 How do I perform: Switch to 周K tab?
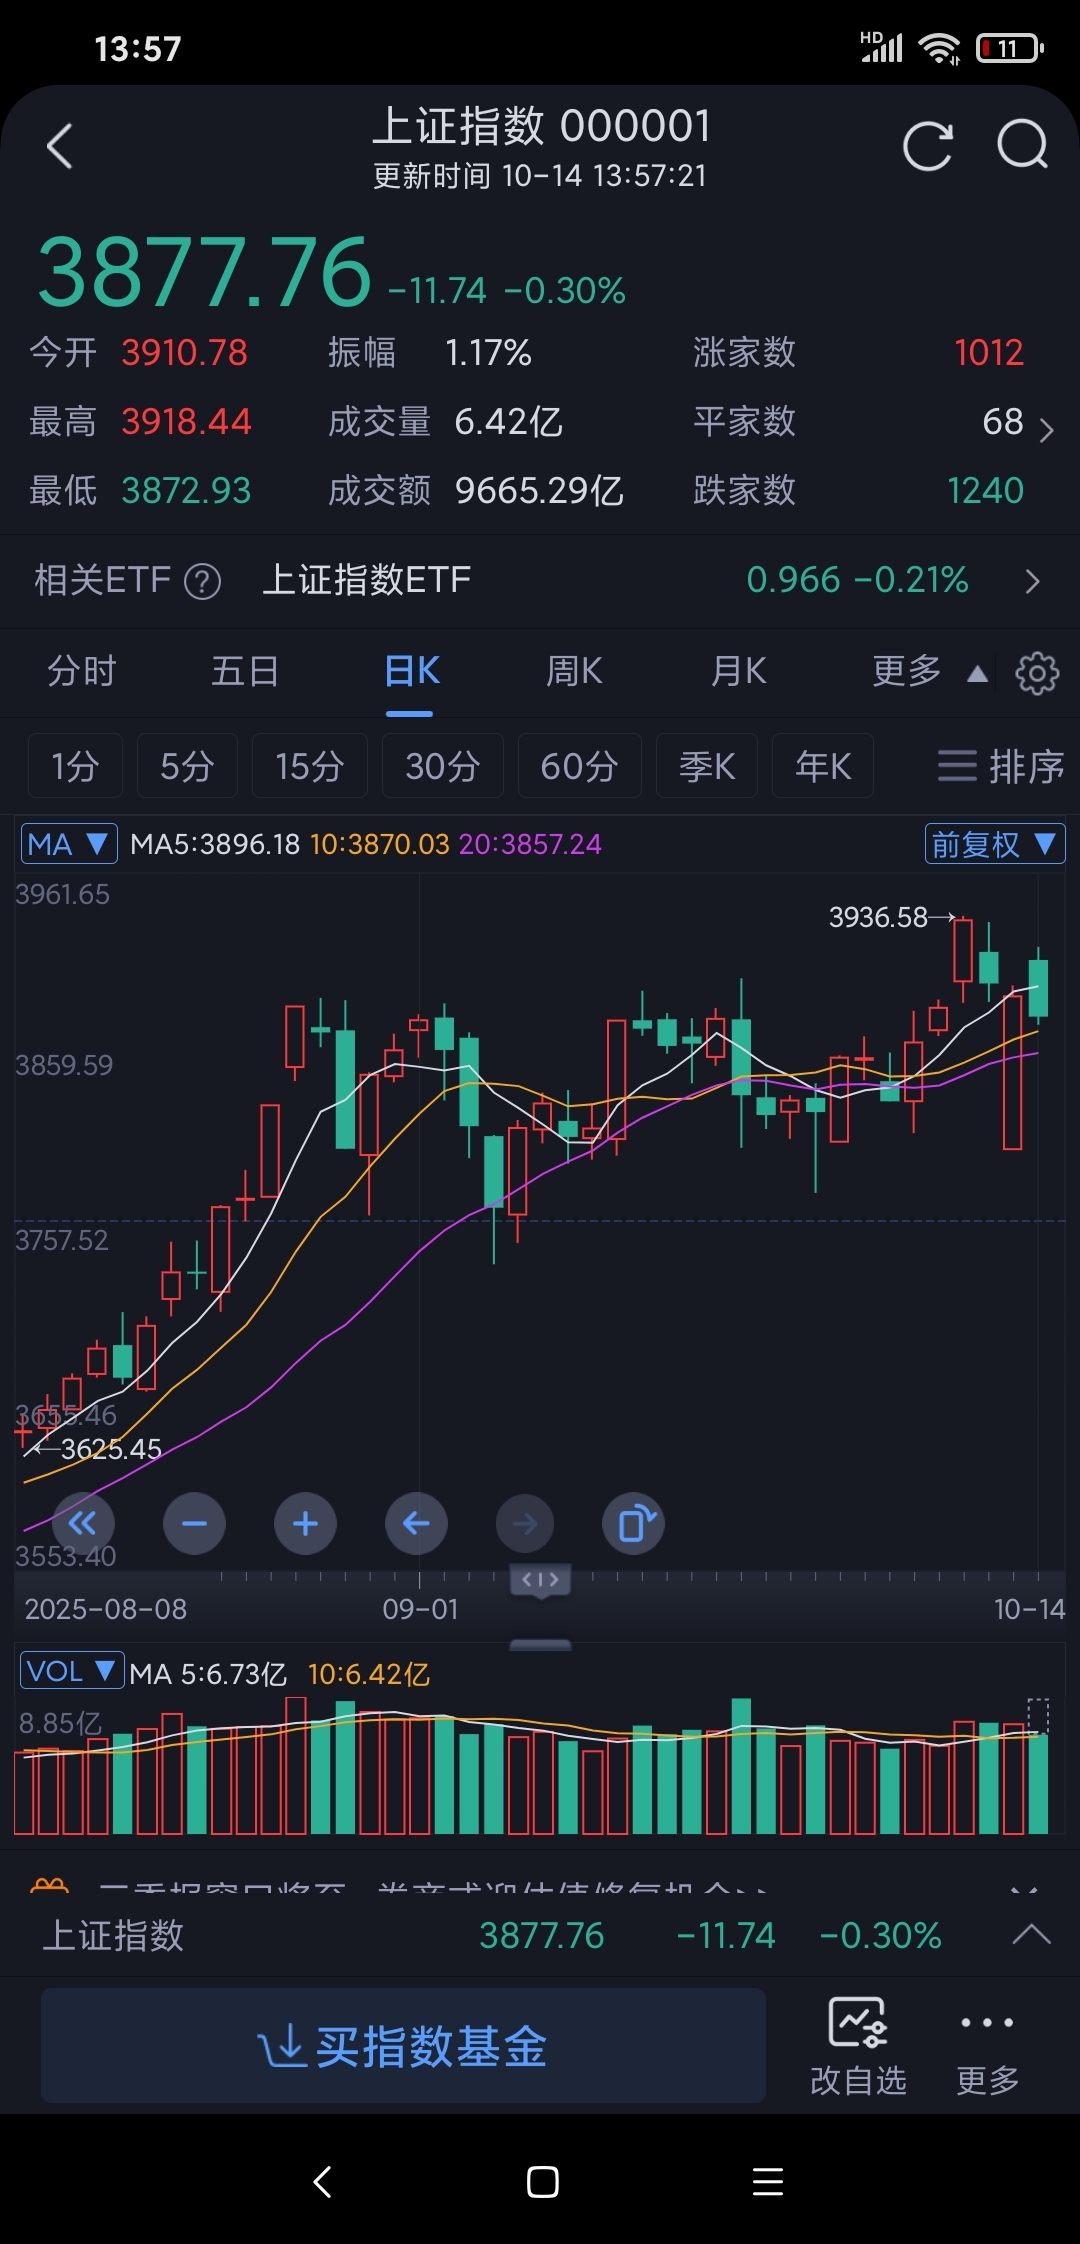(x=574, y=671)
